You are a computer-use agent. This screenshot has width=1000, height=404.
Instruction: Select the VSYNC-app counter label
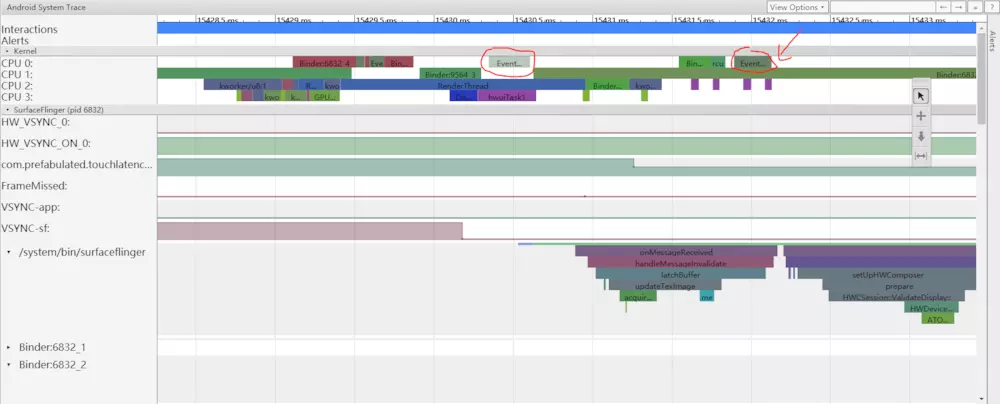coord(31,207)
